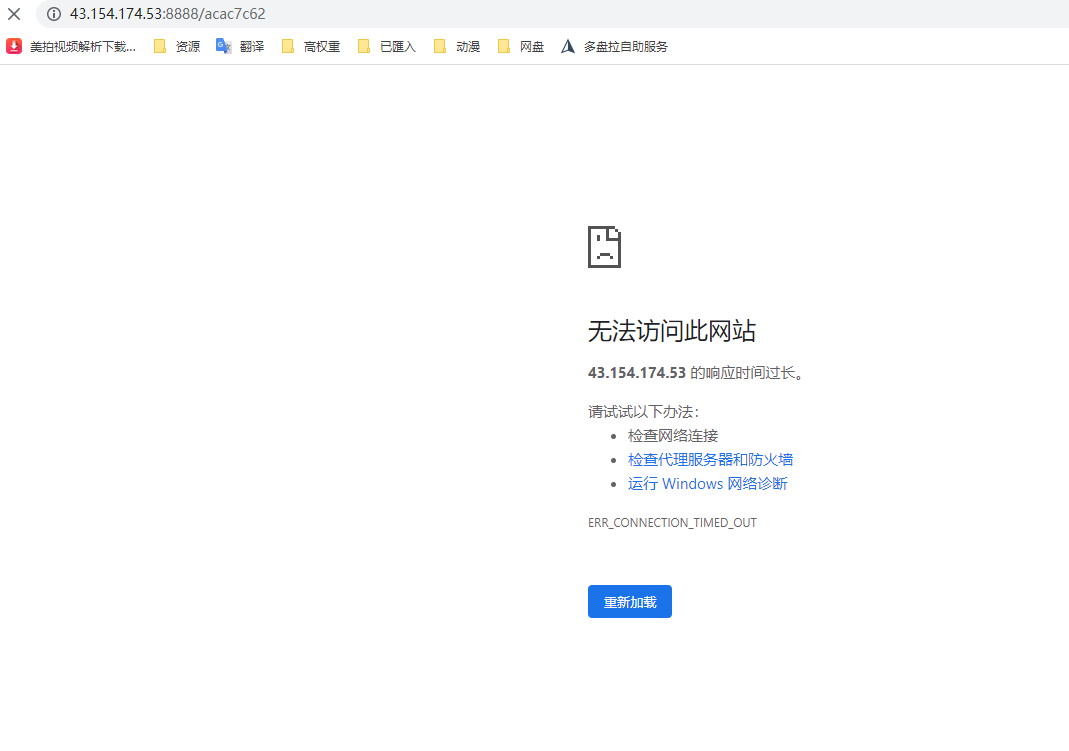This screenshot has height=751, width=1069.
Task: Select the 资源 bookmark label
Action: (186, 45)
